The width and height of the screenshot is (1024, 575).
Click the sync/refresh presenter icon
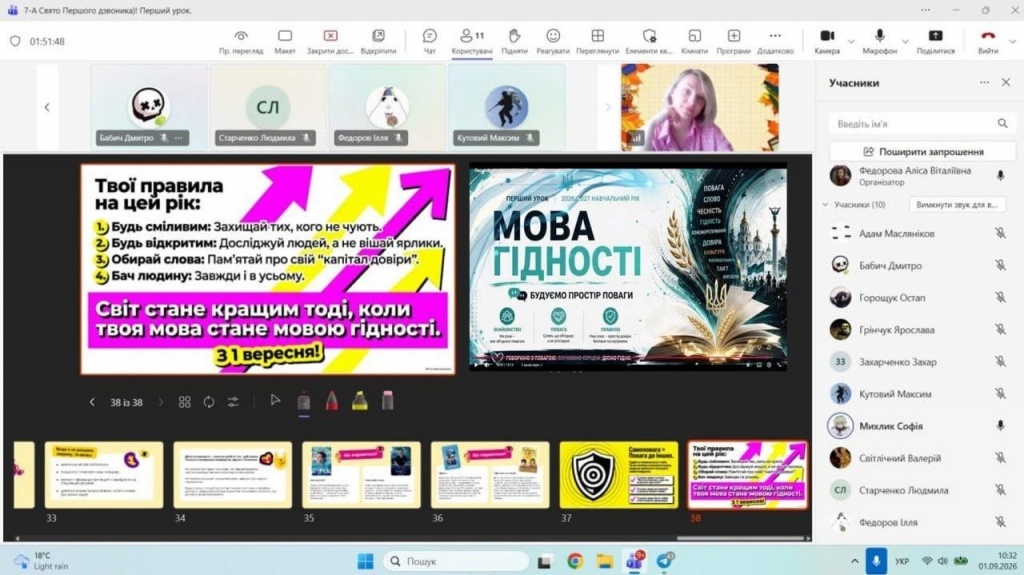pyautogui.click(x=209, y=402)
